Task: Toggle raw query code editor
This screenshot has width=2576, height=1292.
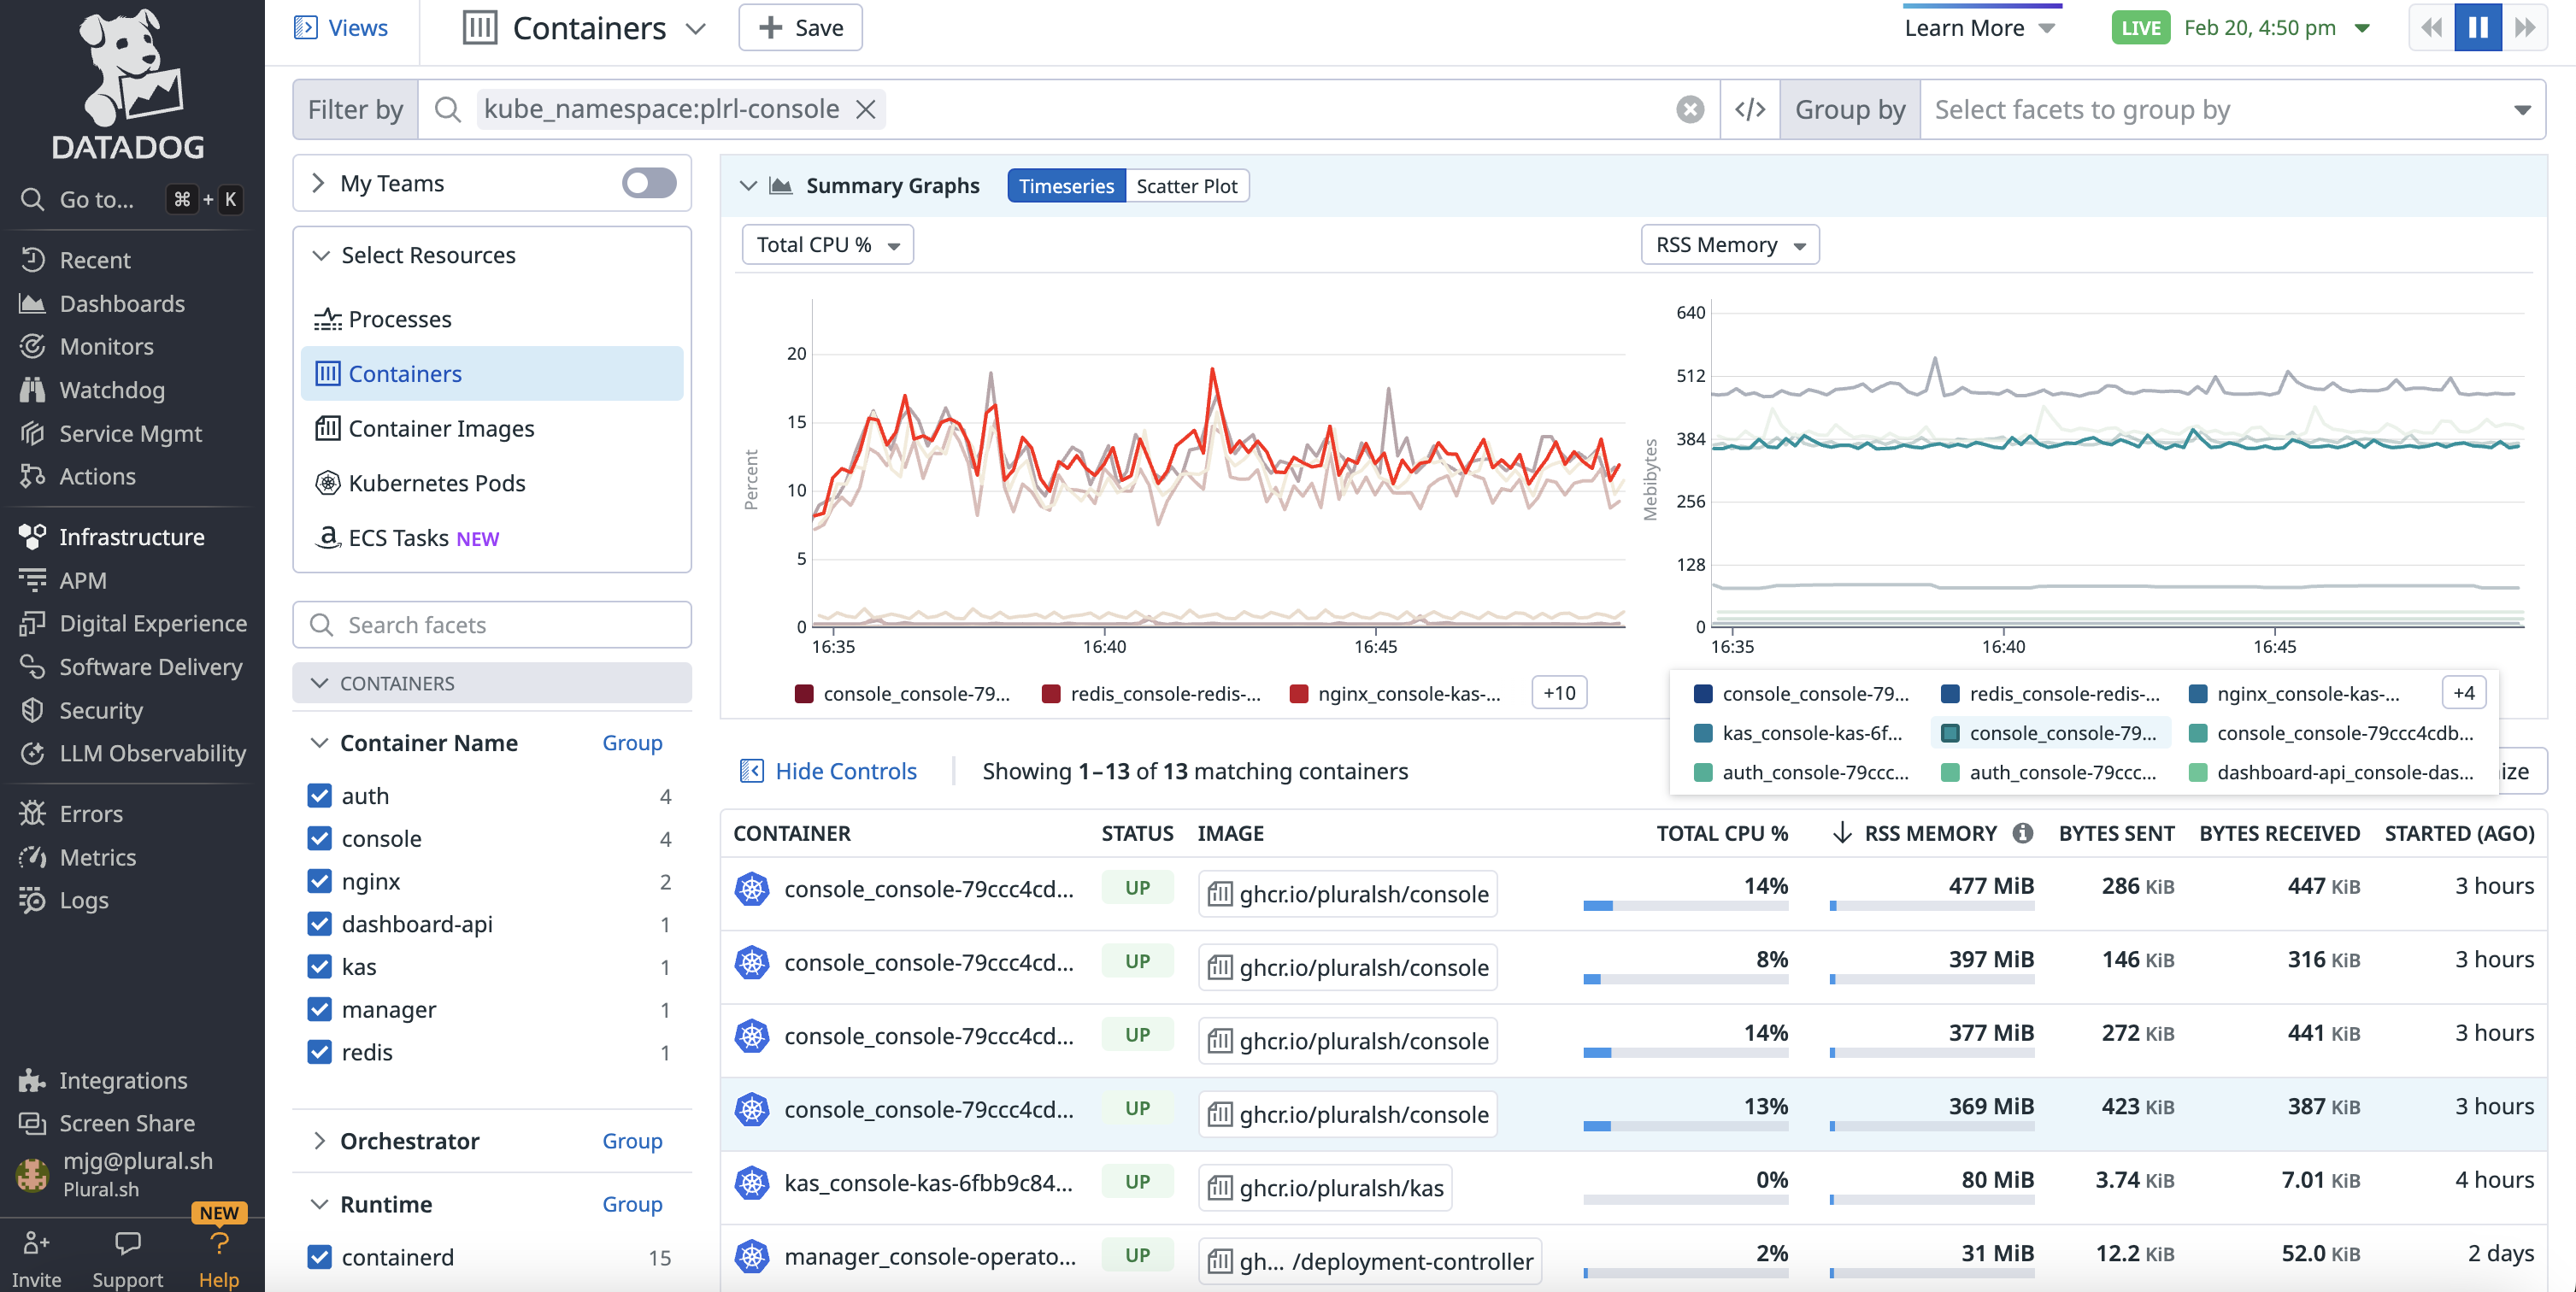Action: pos(1750,109)
